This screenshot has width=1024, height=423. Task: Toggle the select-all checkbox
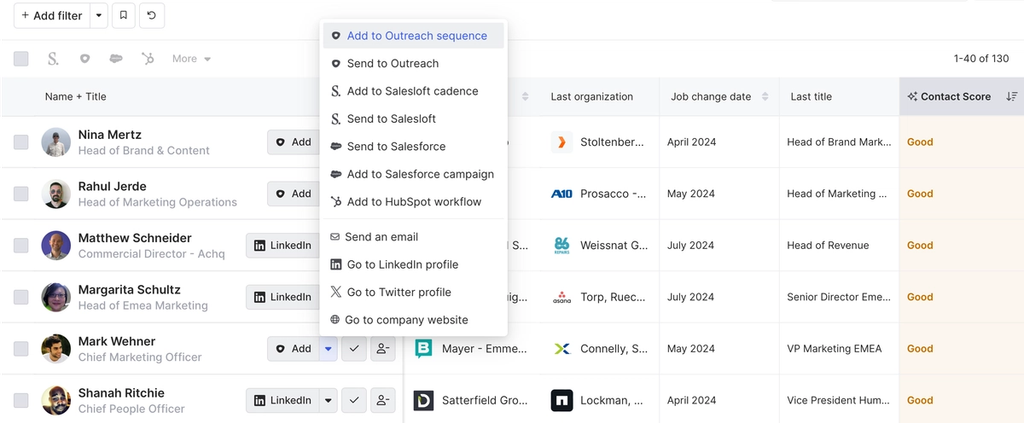click(21, 59)
